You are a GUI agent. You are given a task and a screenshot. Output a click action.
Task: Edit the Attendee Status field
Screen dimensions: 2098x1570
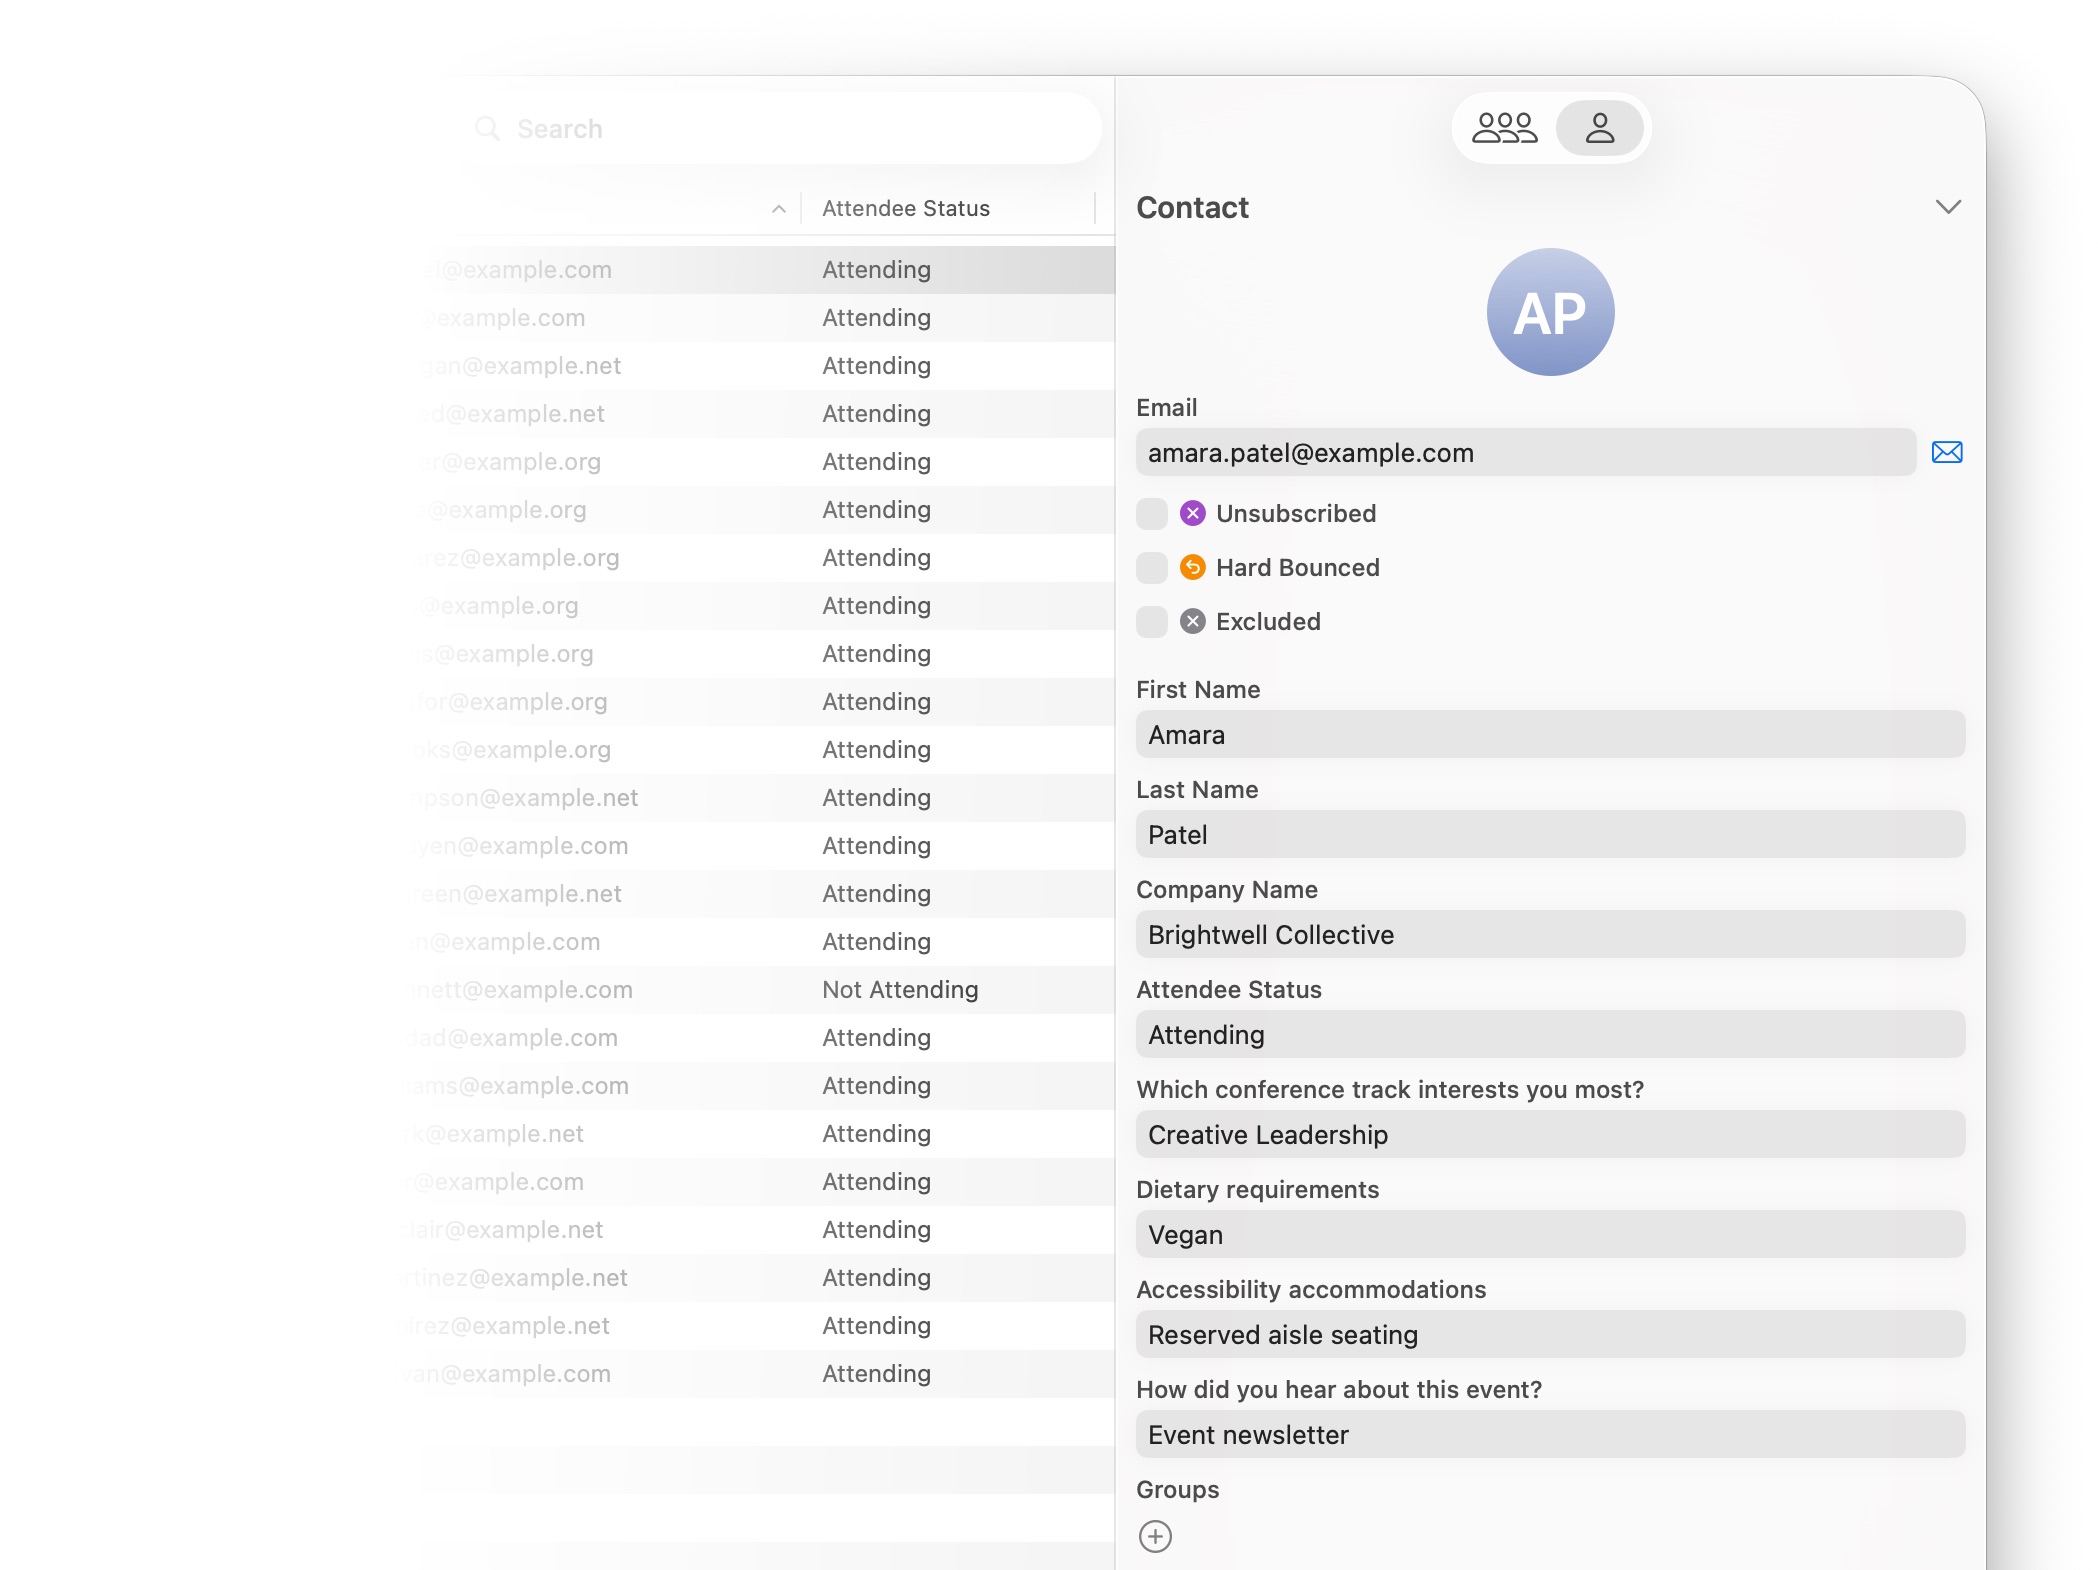pyautogui.click(x=1550, y=1034)
